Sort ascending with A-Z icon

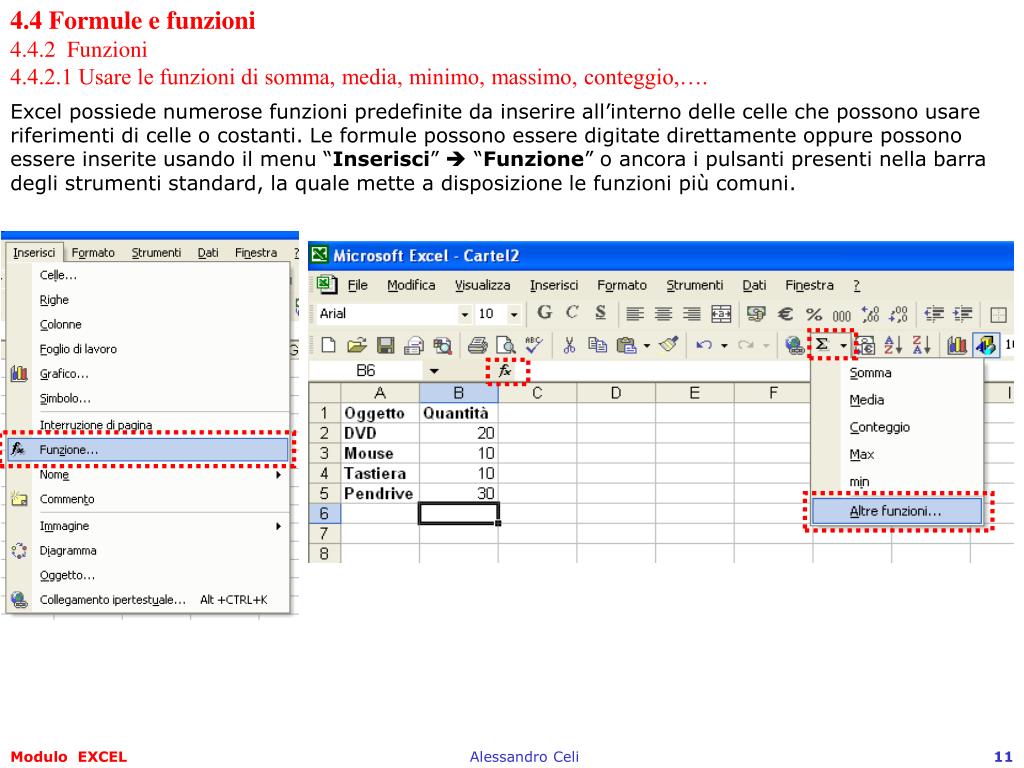click(x=892, y=345)
